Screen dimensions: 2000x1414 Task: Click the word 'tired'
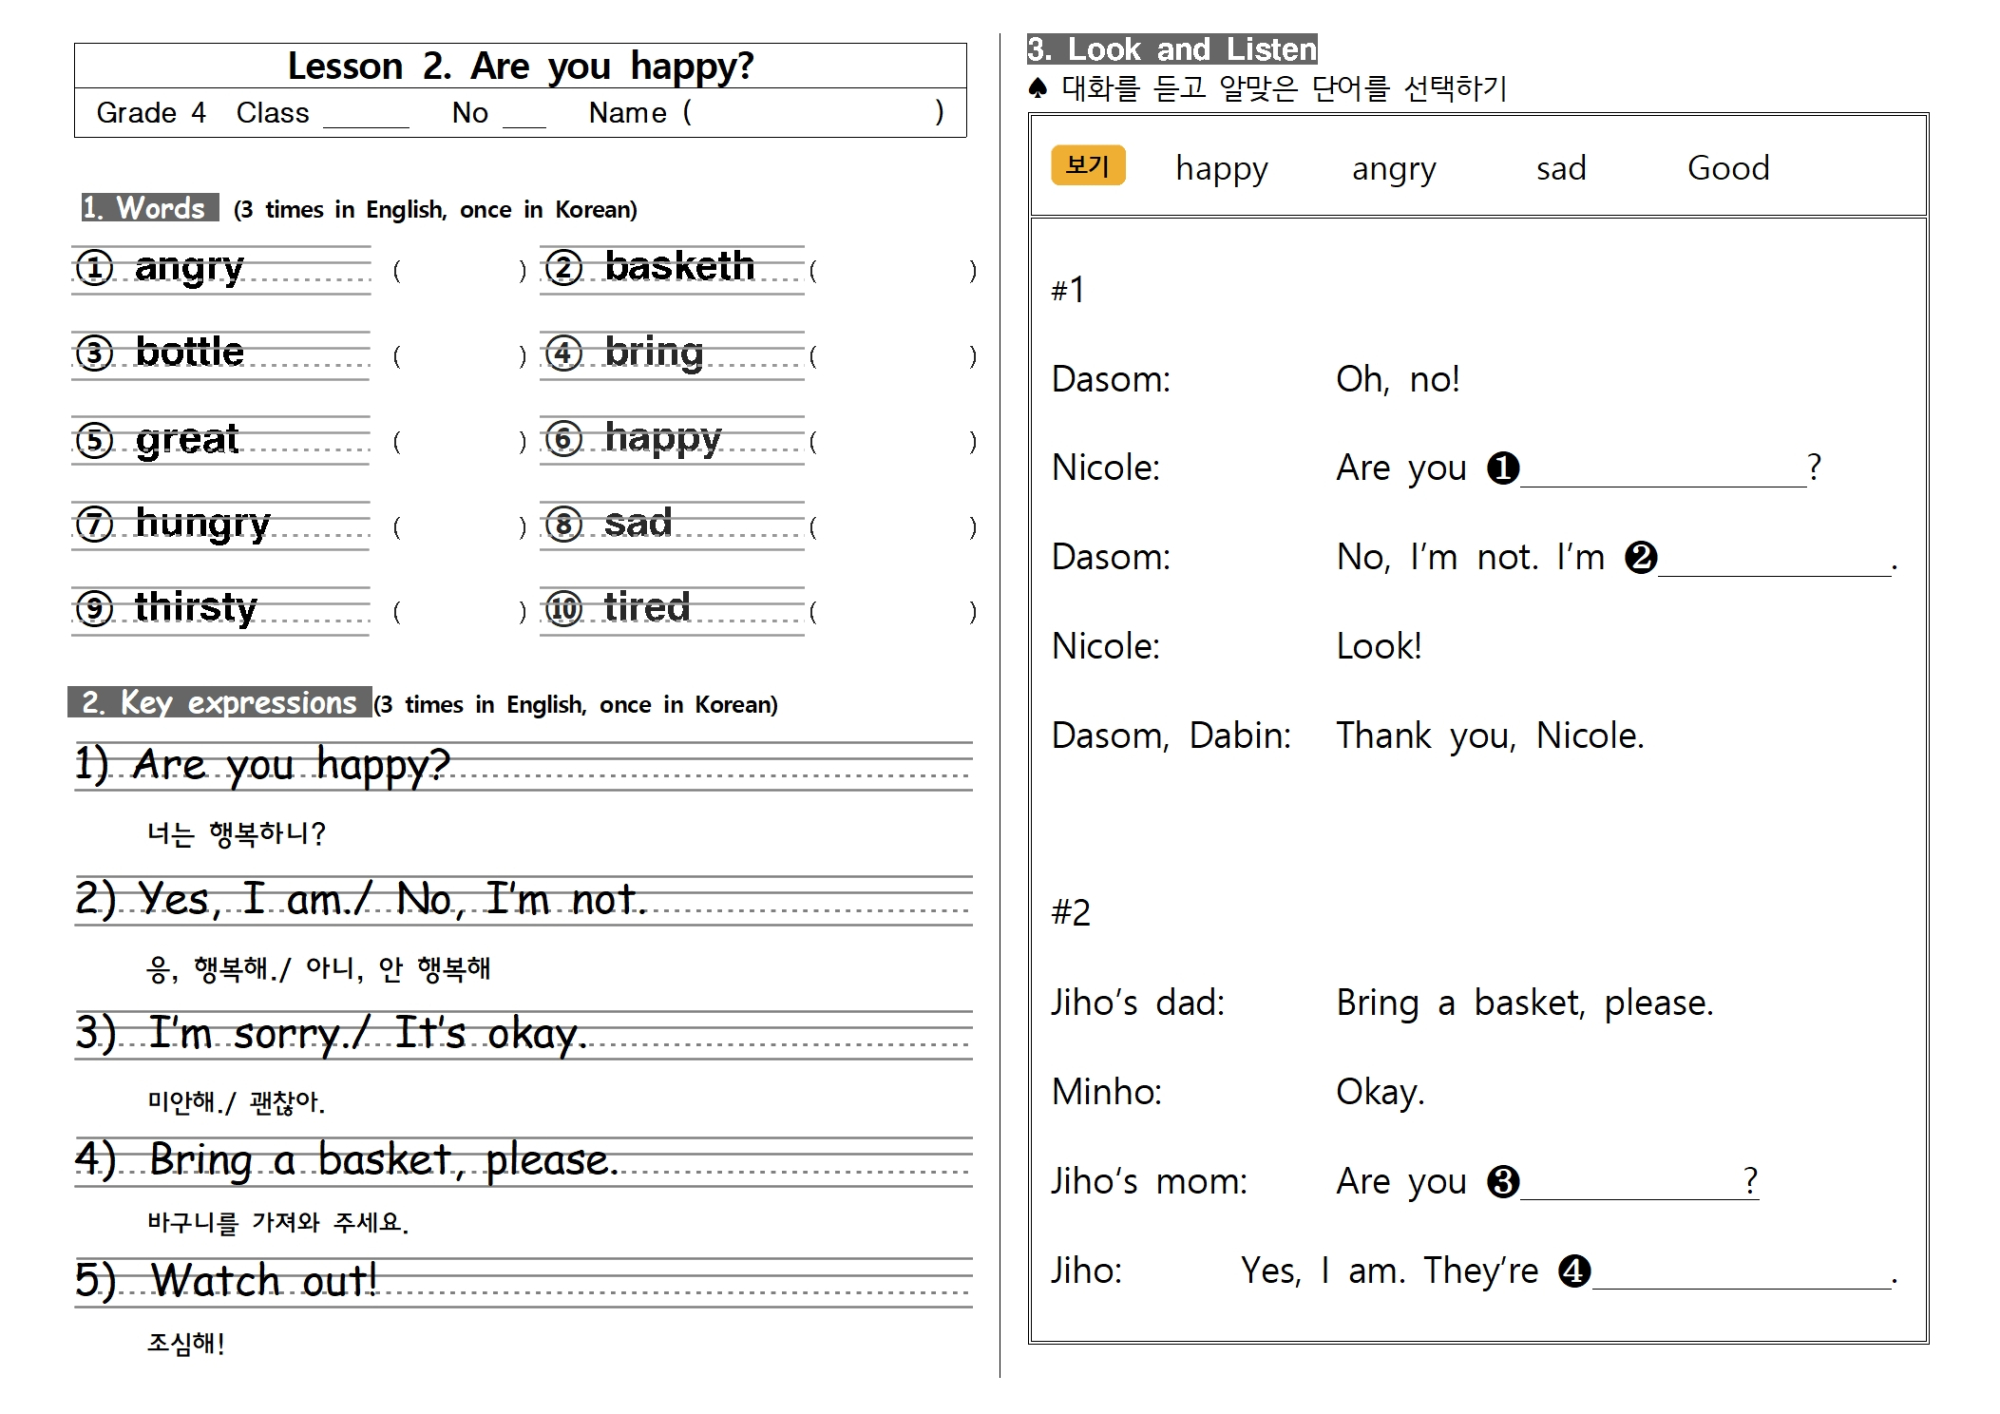point(647,607)
